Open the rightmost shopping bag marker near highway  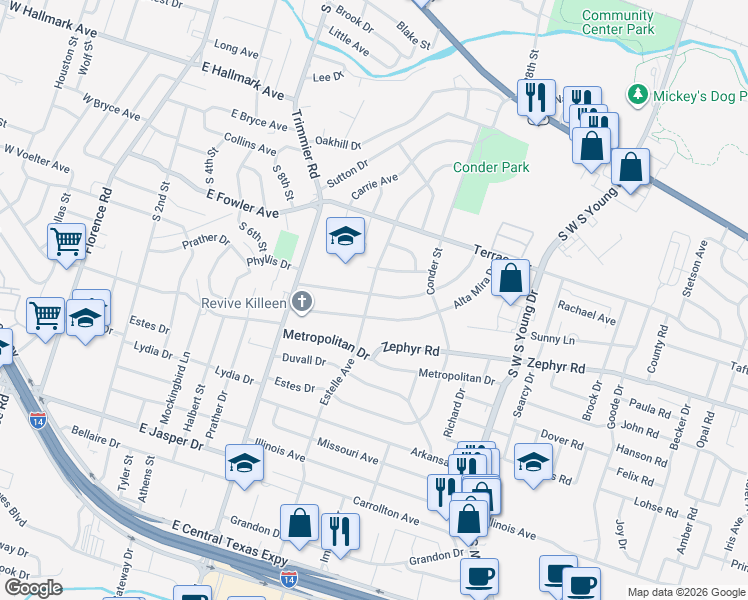click(x=631, y=168)
